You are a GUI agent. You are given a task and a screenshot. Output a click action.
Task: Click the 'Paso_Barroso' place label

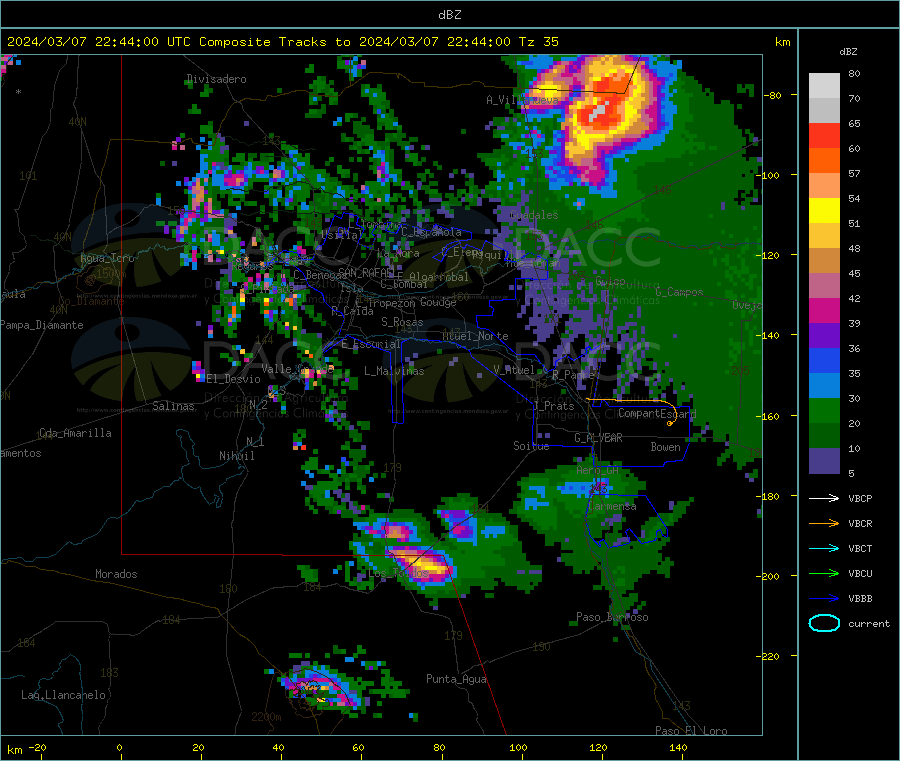pyautogui.click(x=612, y=617)
